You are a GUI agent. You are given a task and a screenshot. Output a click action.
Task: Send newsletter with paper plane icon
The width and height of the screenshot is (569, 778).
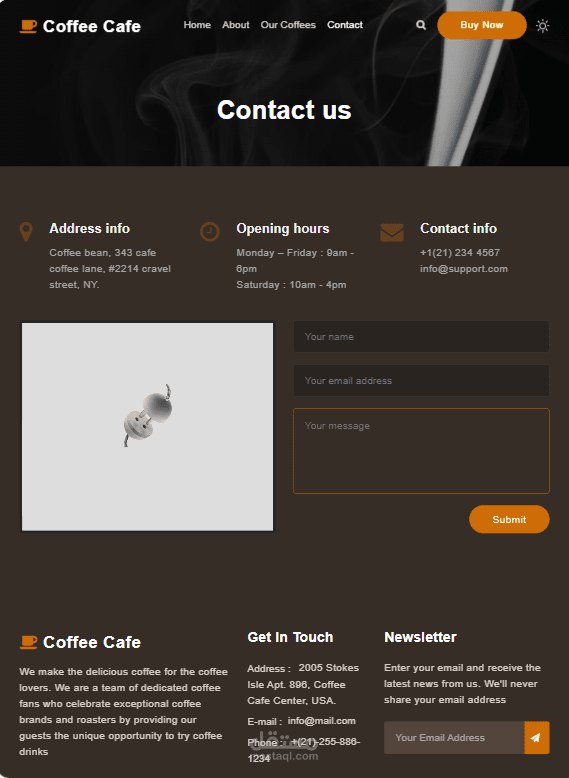click(536, 738)
